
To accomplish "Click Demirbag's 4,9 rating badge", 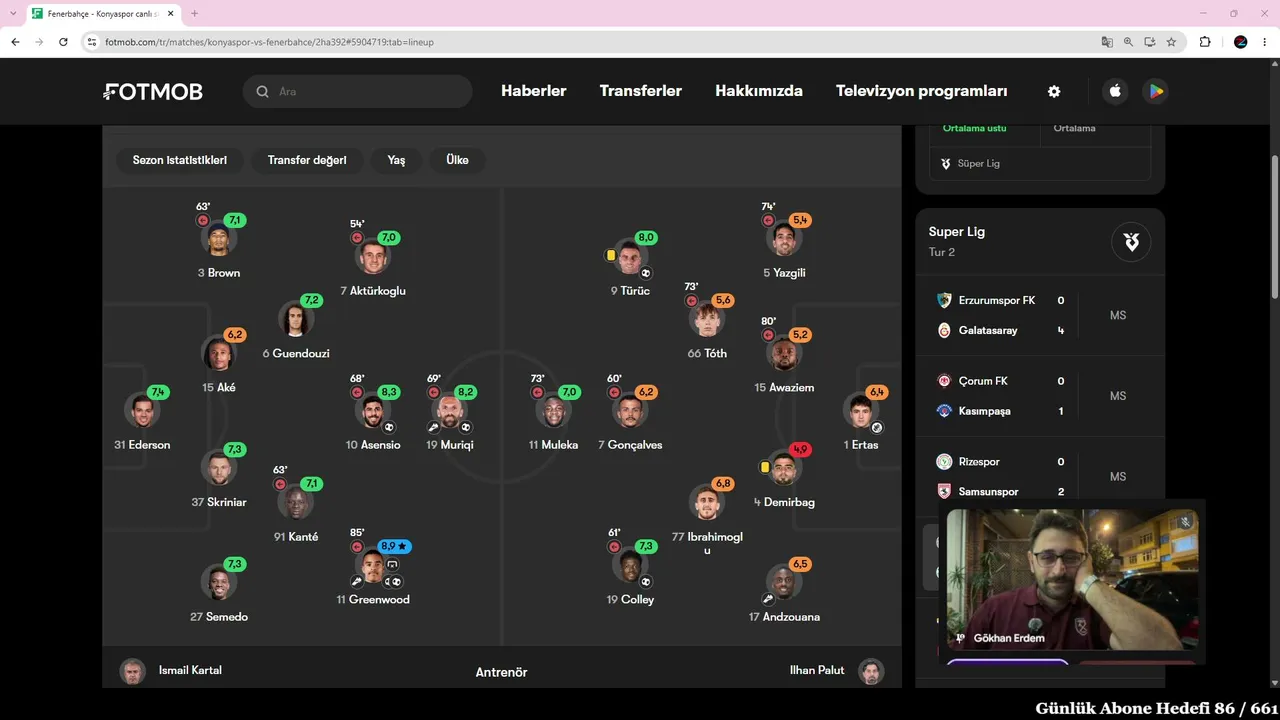I will click(x=800, y=449).
